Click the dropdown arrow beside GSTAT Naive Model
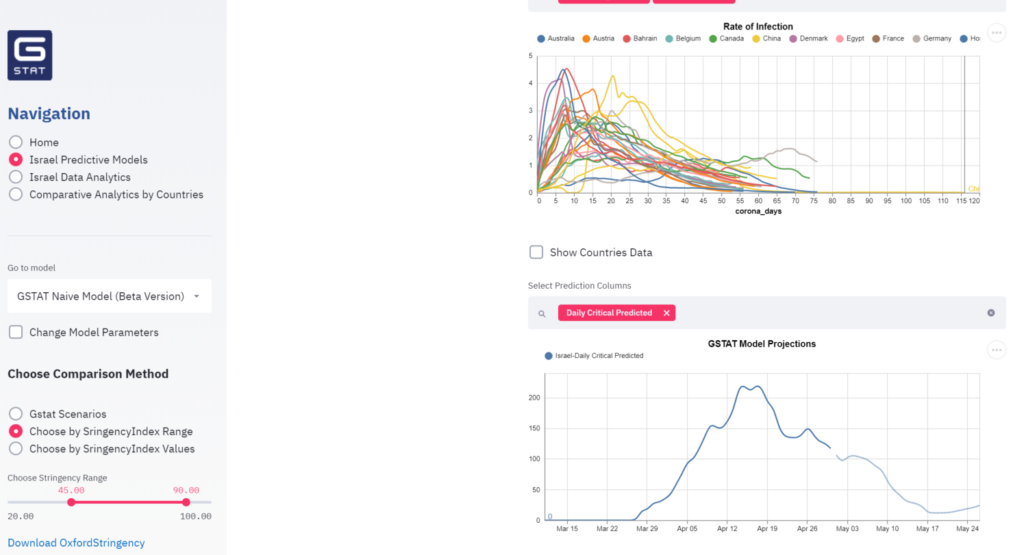The image size is (1024, 555). [x=197, y=296]
